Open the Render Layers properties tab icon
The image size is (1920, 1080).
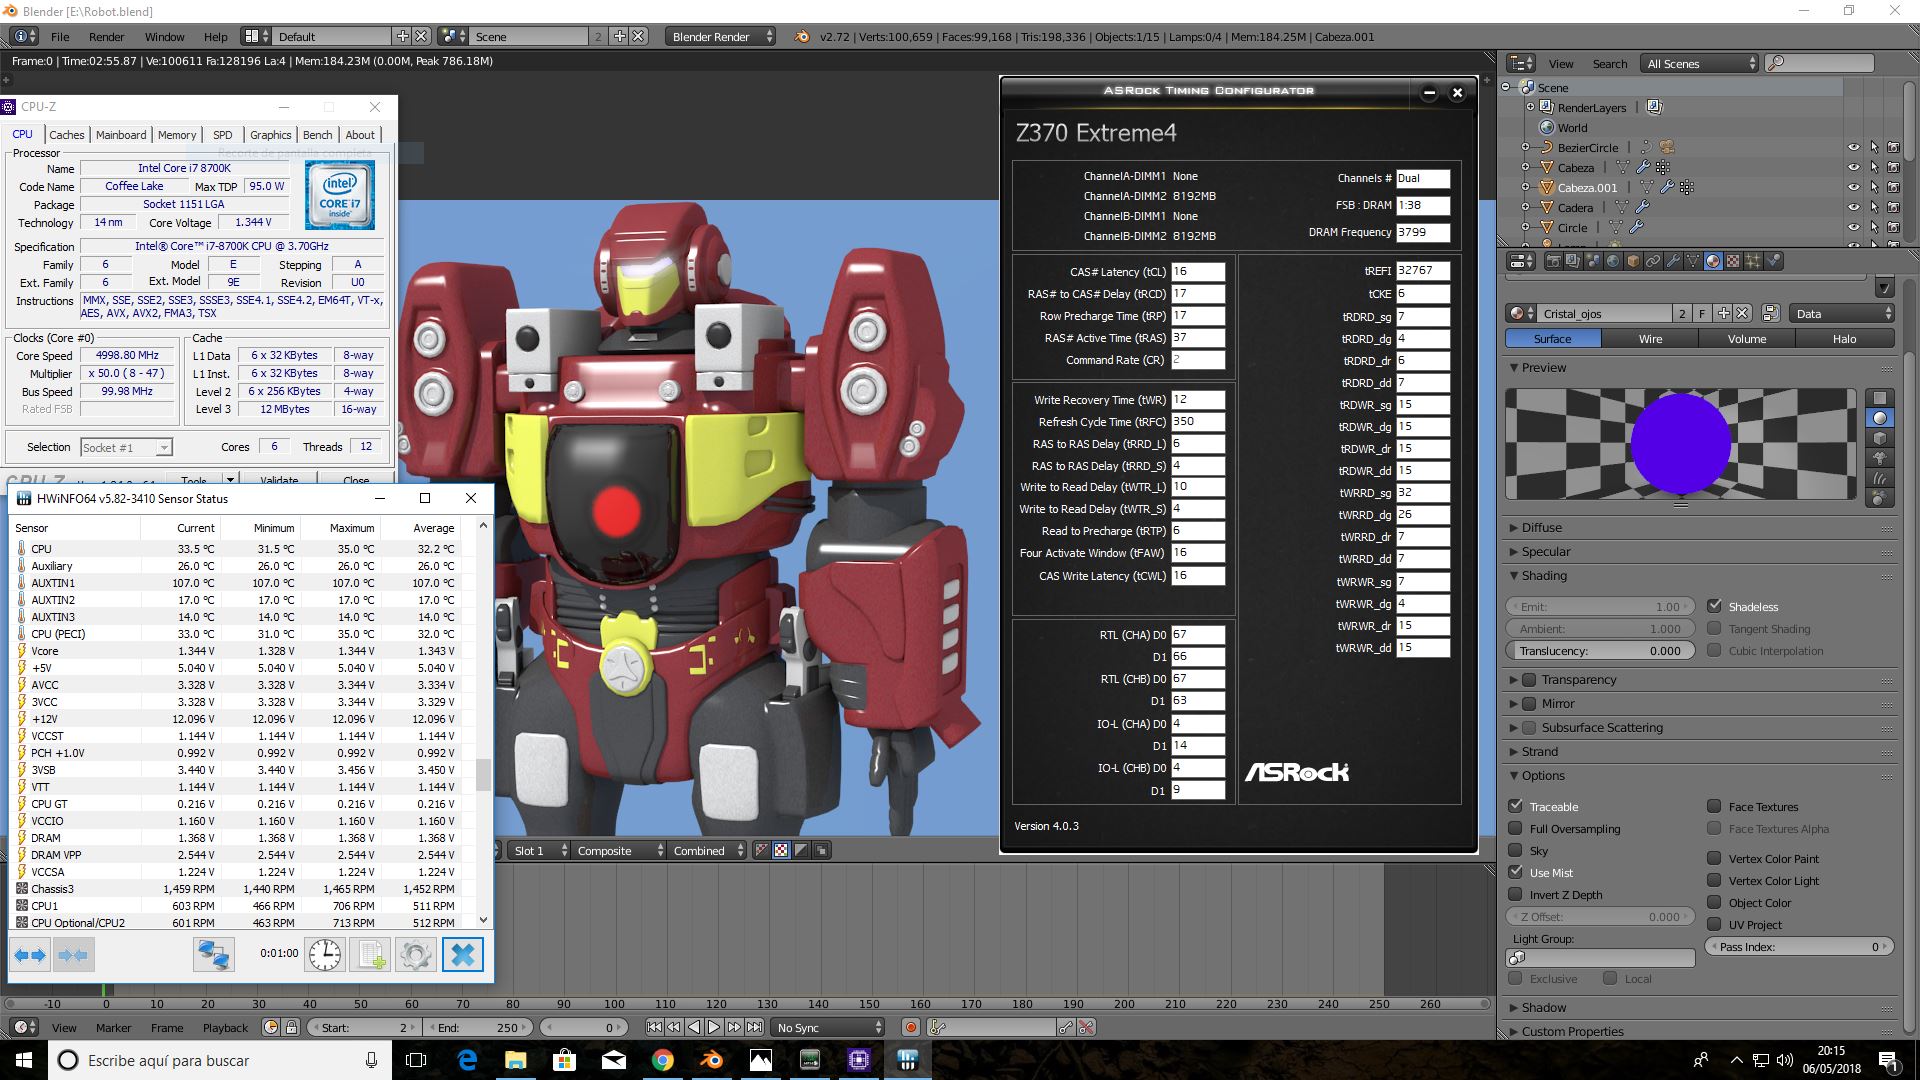point(1573,262)
